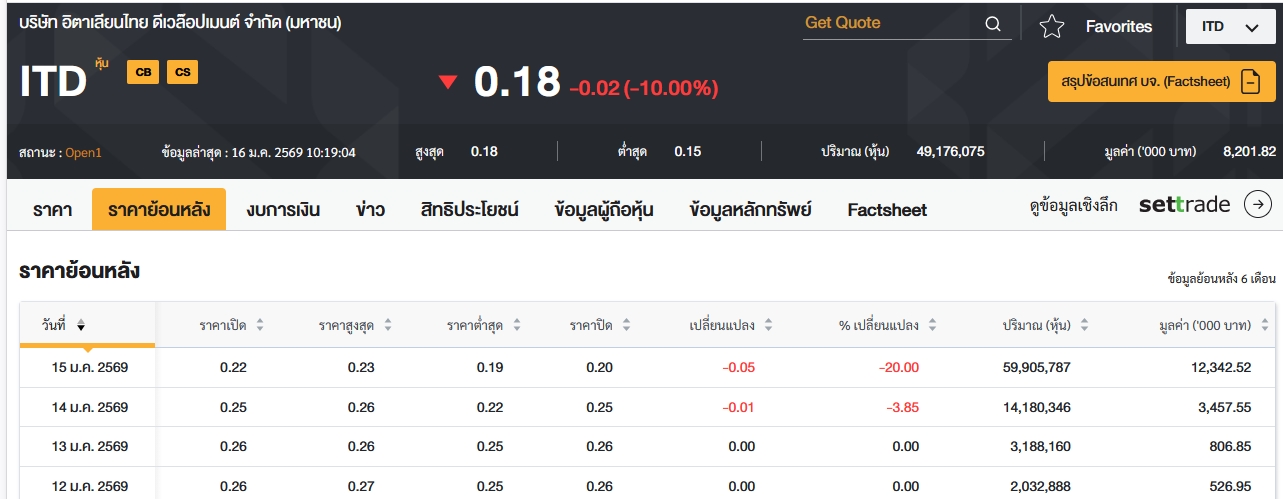
Task: Click the current price 0.18
Action: [517, 82]
